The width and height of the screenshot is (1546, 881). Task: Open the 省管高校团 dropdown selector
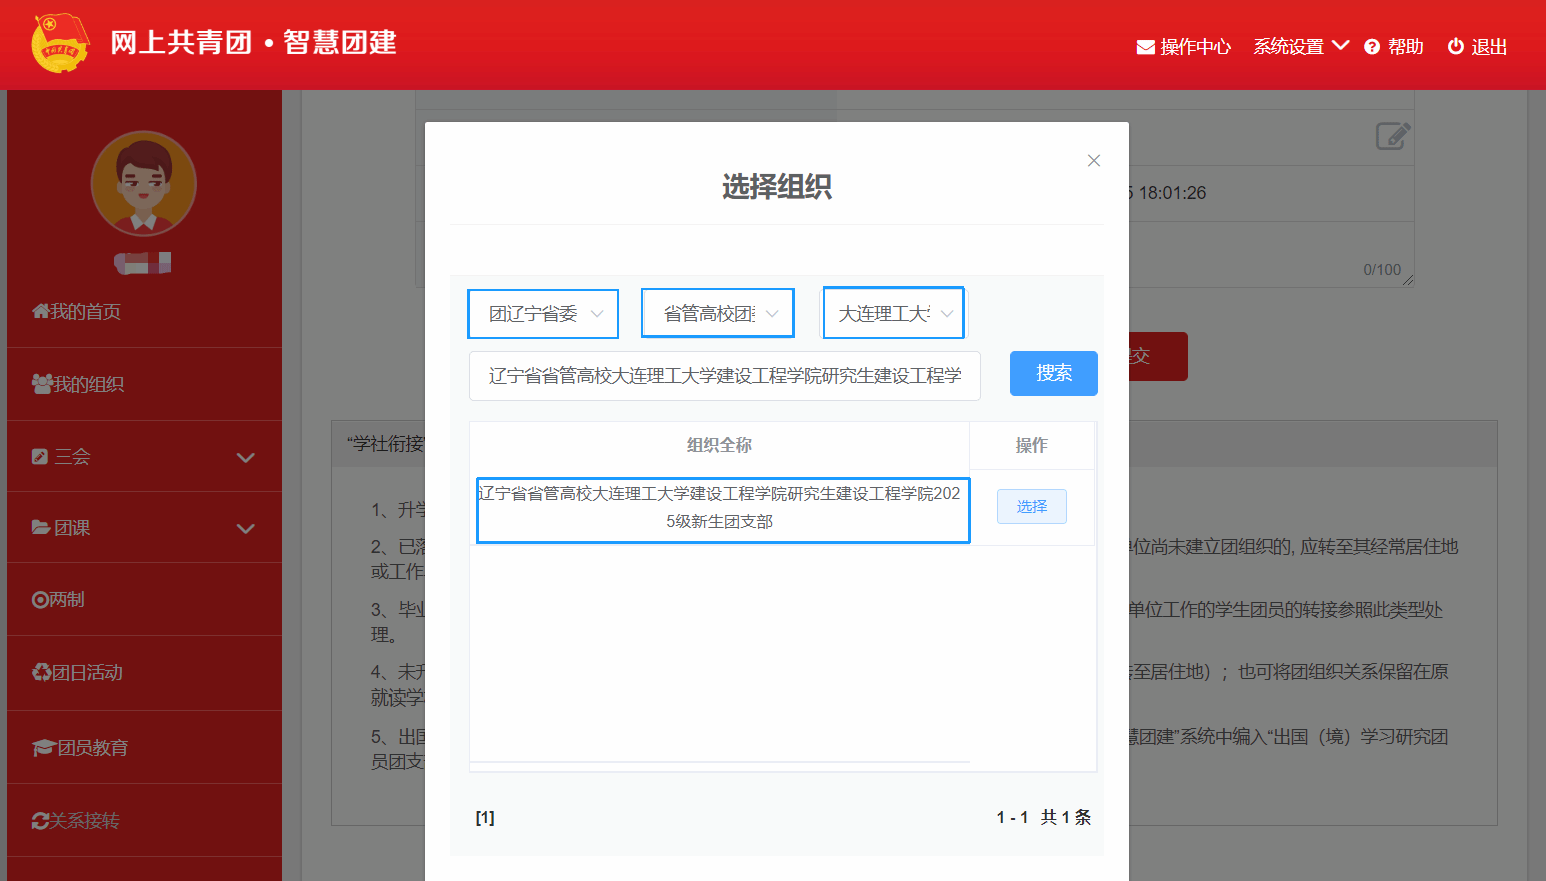tap(718, 314)
